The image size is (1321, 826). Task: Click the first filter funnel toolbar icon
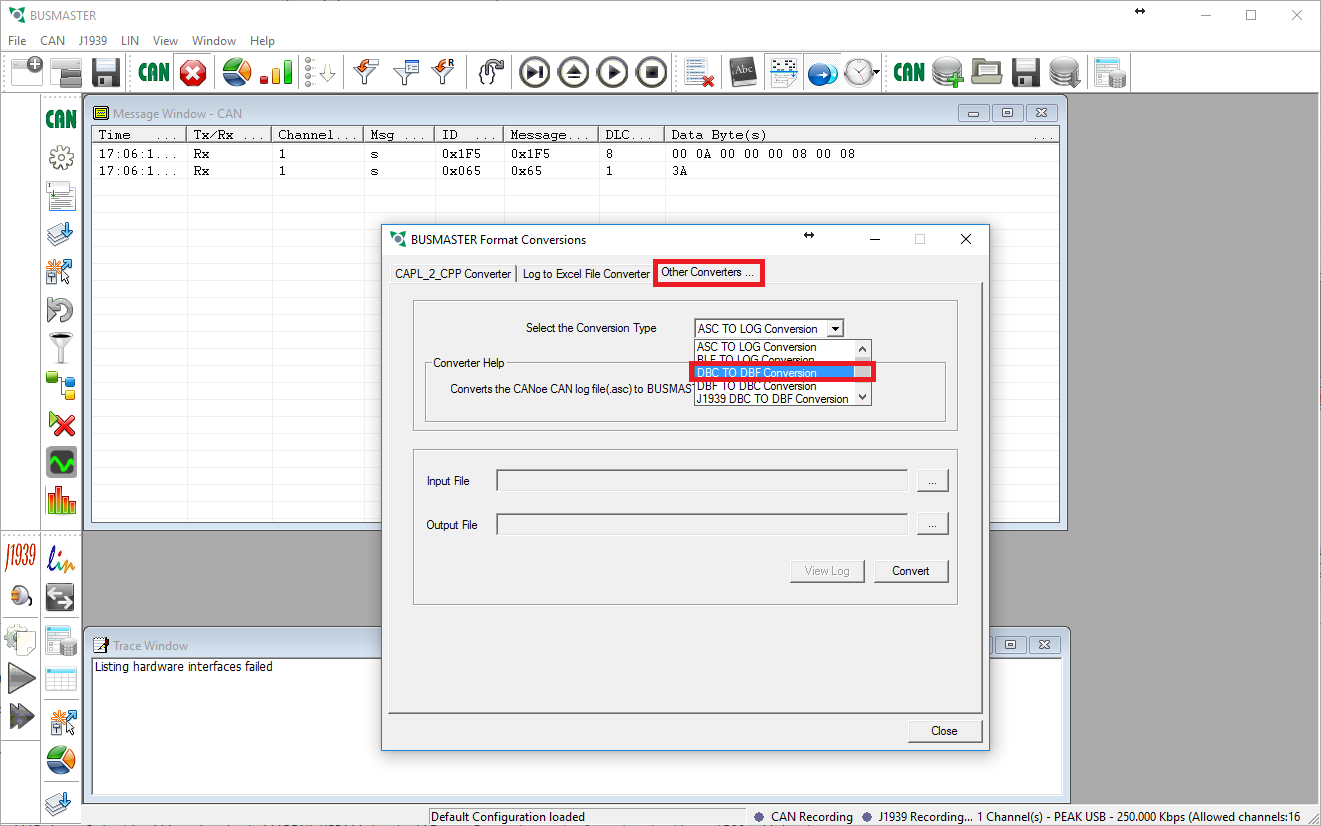click(x=367, y=72)
